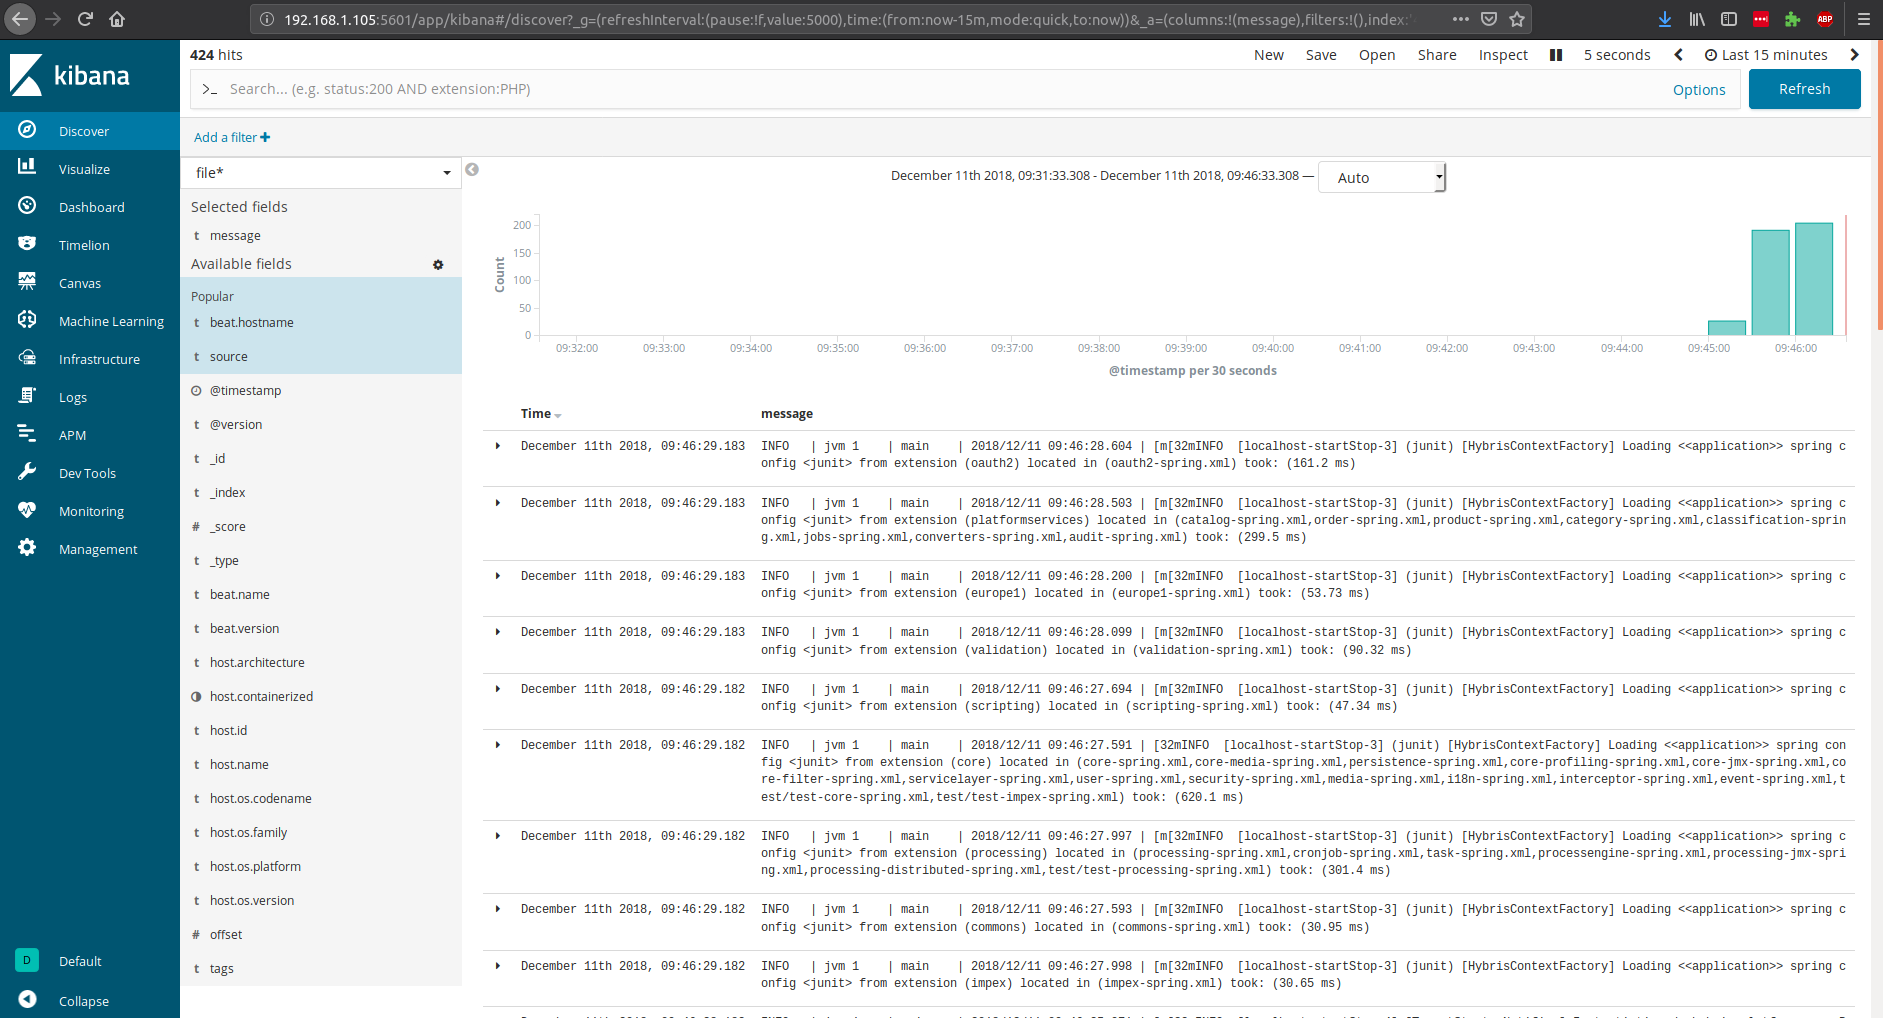Expand the first log entry row
Image resolution: width=1883 pixels, height=1018 pixels.
pos(498,446)
